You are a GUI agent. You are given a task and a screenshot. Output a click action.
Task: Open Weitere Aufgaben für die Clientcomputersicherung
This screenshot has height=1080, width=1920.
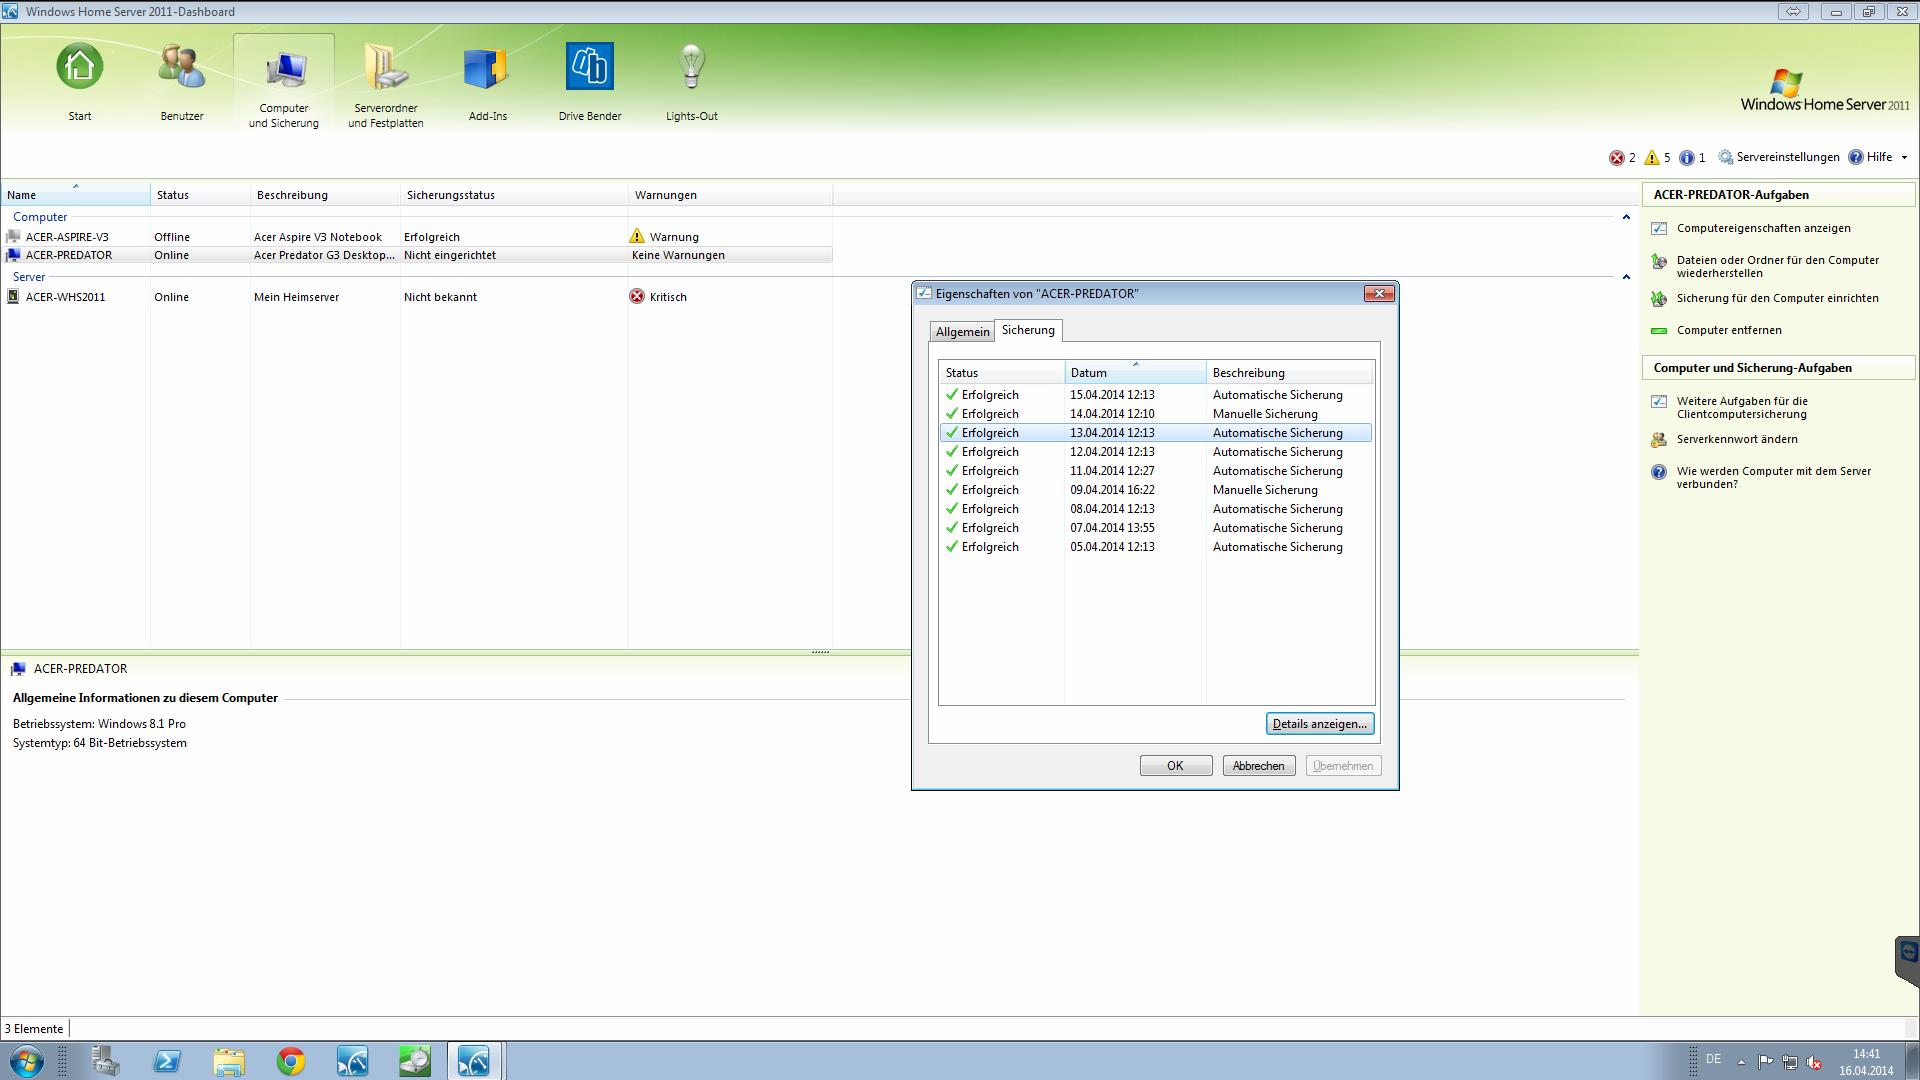(1741, 407)
